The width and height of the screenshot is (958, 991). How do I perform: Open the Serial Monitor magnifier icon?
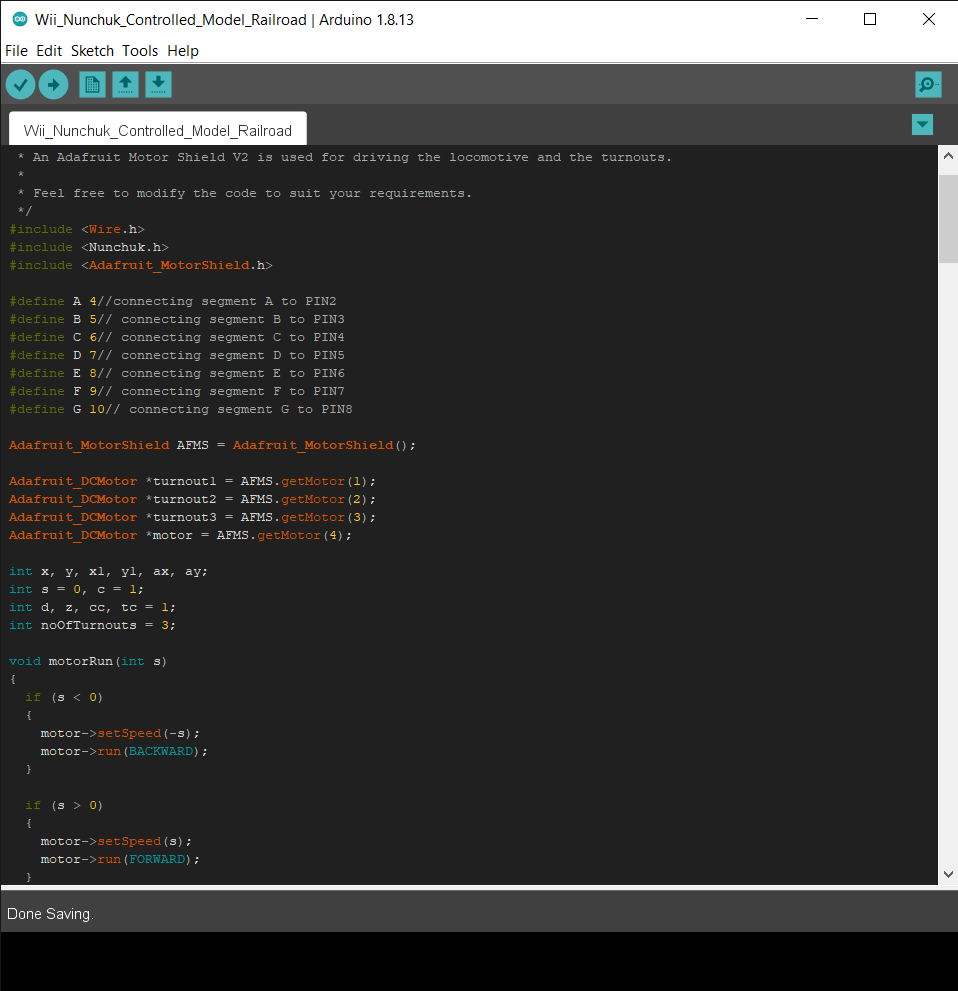pos(928,85)
